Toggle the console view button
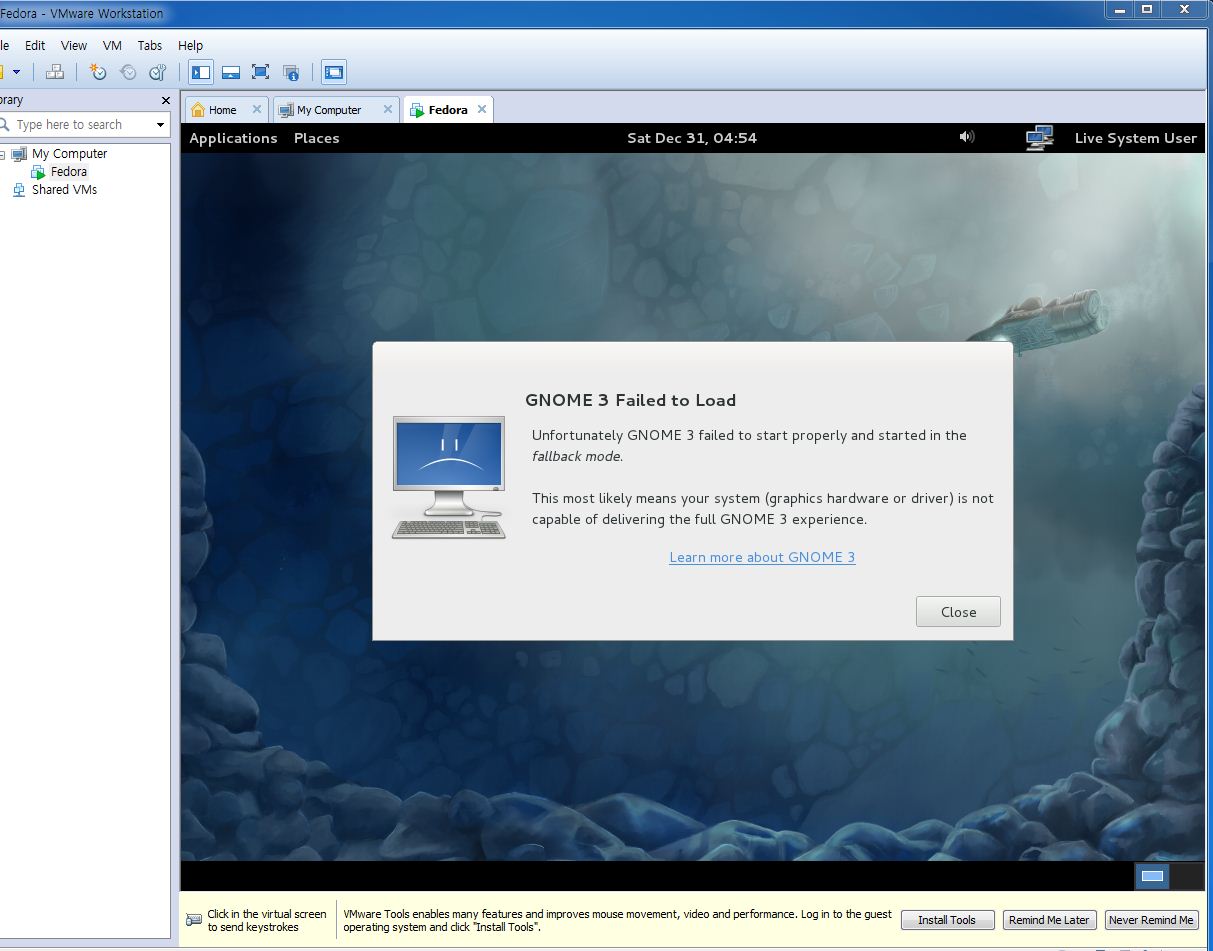The width and height of the screenshot is (1213, 951). click(x=334, y=72)
